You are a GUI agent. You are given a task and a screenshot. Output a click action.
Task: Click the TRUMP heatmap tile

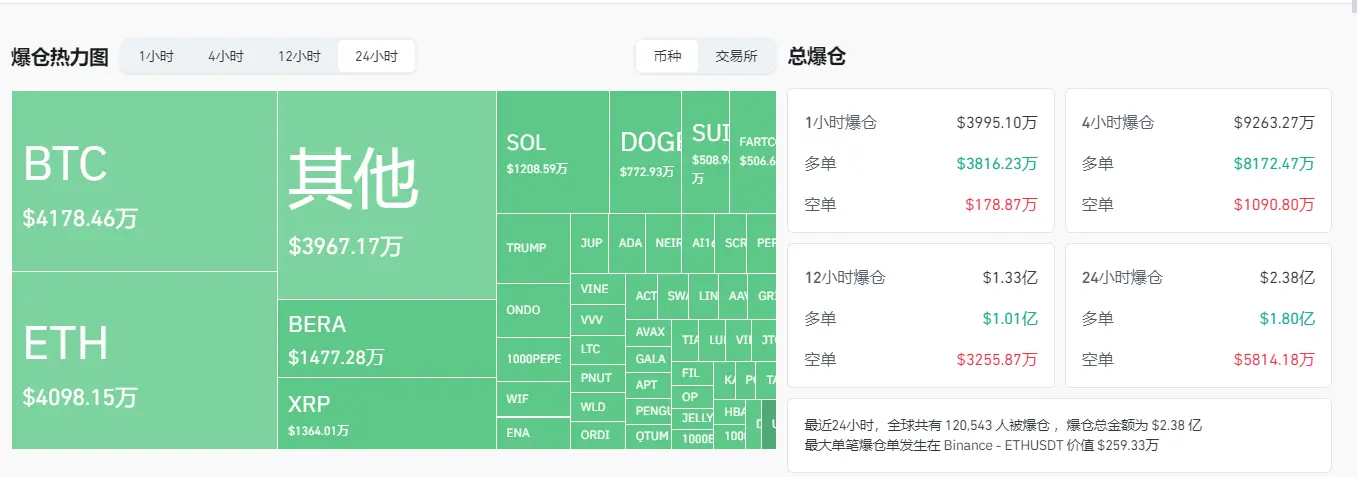point(533,248)
